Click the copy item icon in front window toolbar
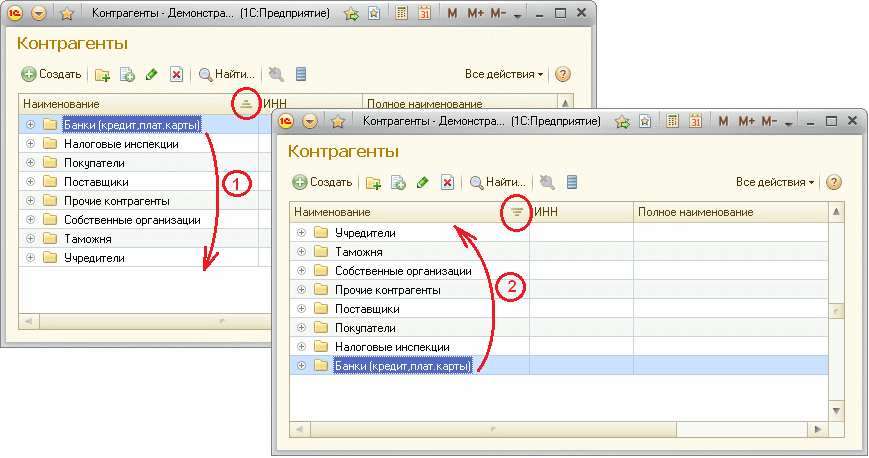 coord(397,182)
